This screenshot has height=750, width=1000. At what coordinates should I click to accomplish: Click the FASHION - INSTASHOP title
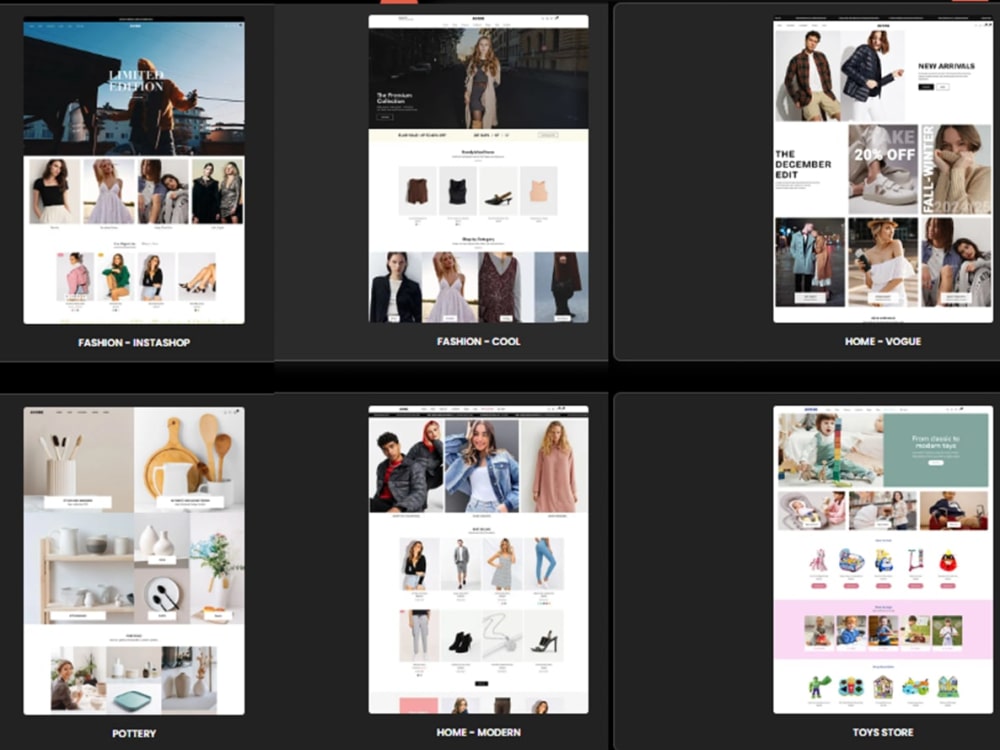pos(134,342)
